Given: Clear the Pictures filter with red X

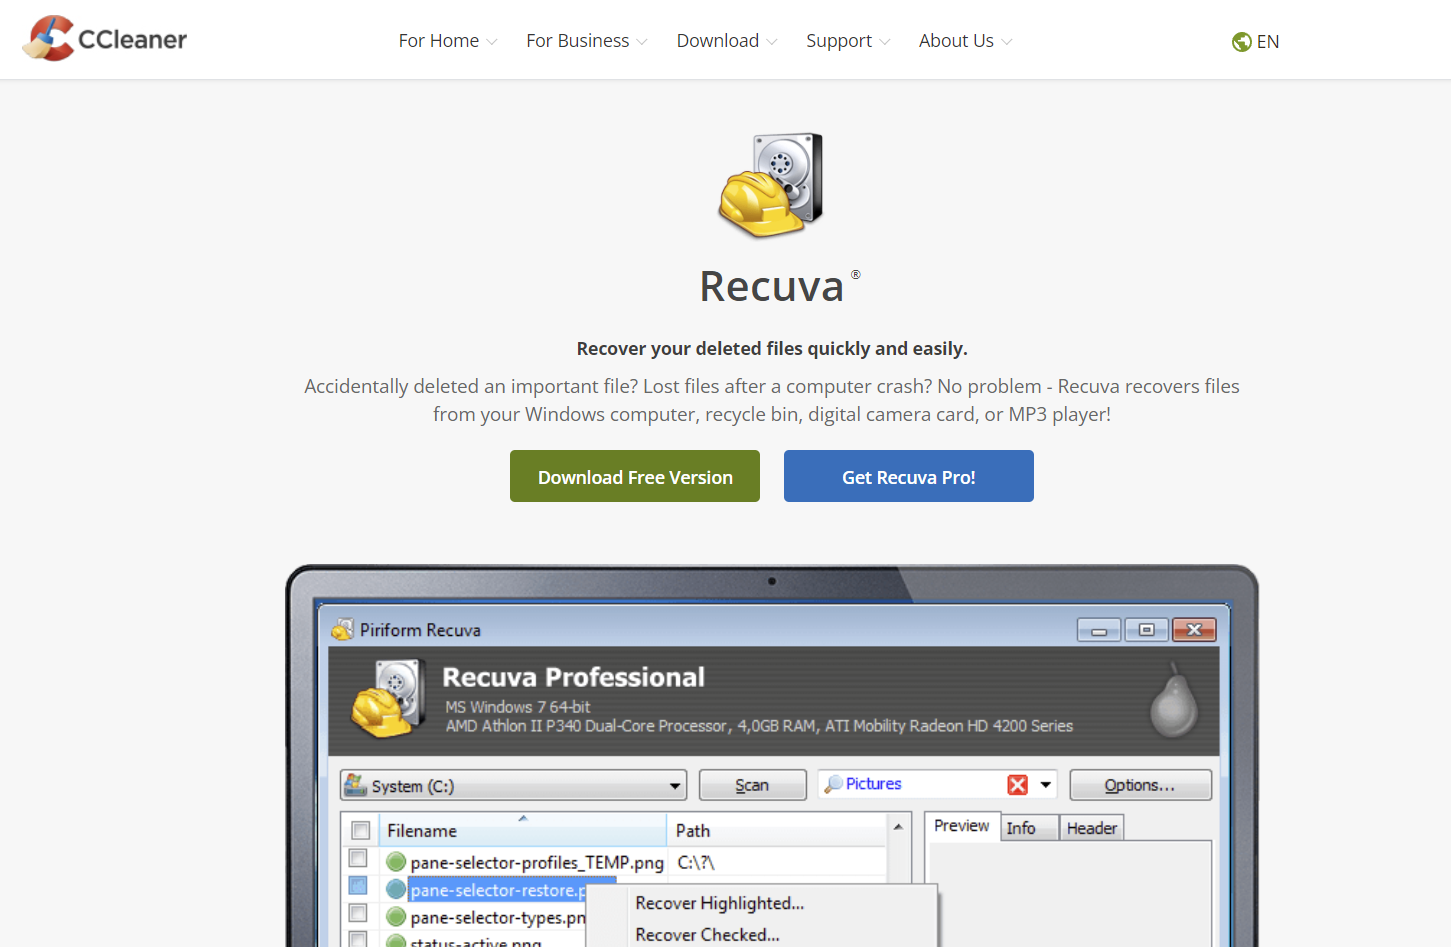Looking at the screenshot, I should click(x=1018, y=785).
